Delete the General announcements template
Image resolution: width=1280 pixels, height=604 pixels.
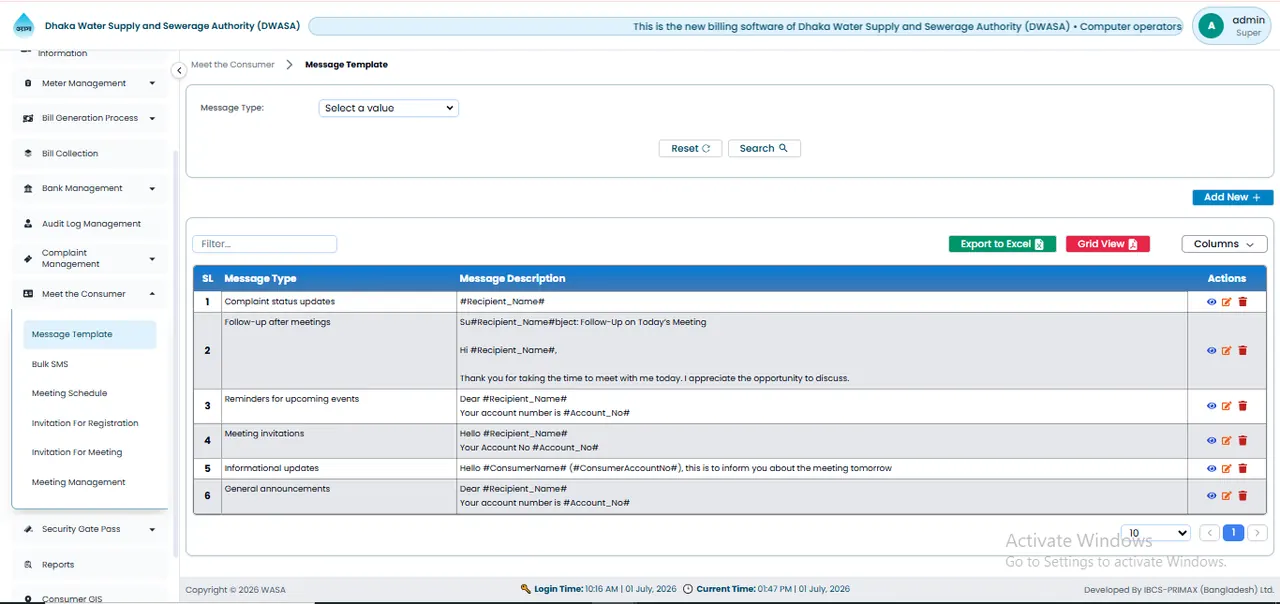(x=1243, y=496)
